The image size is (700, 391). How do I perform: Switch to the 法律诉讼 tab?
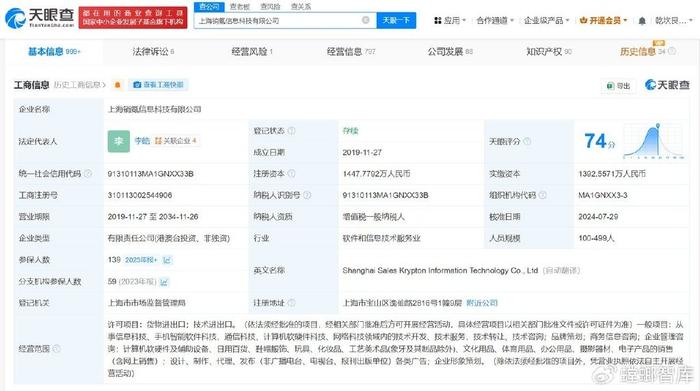[153, 52]
